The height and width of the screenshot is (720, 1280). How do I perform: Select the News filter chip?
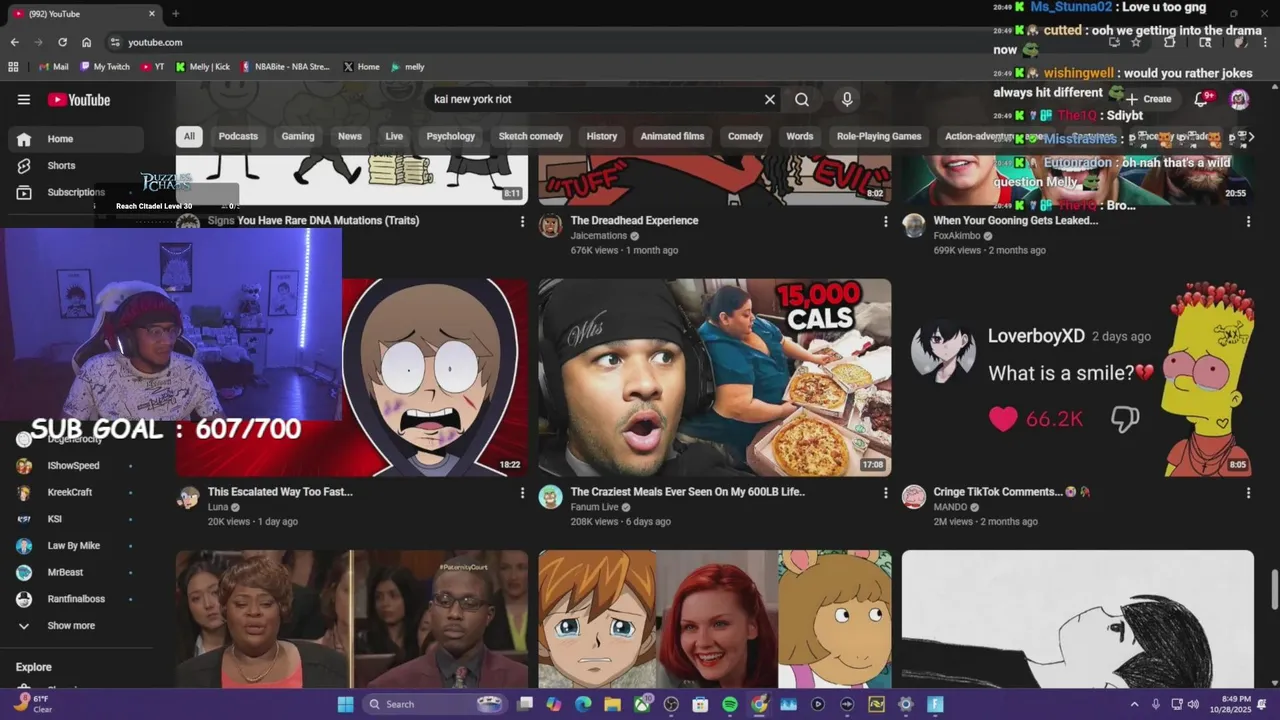350,136
